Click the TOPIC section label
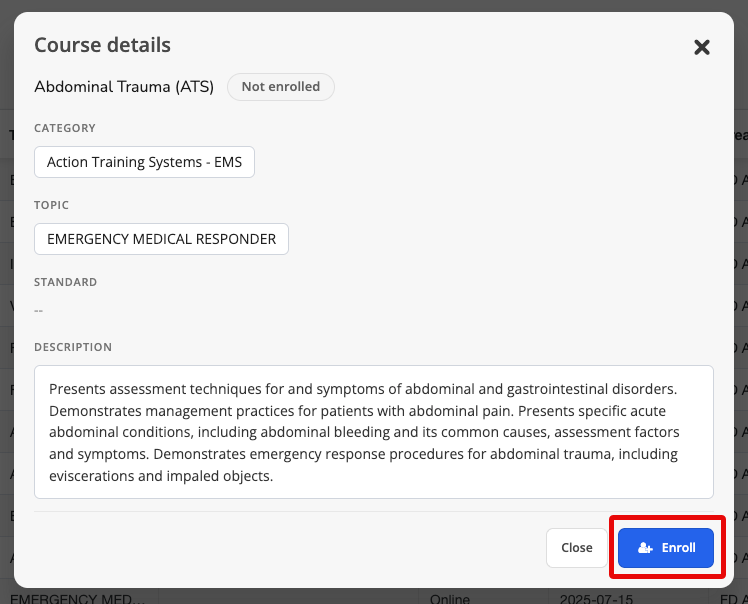The image size is (748, 604). click(52, 205)
